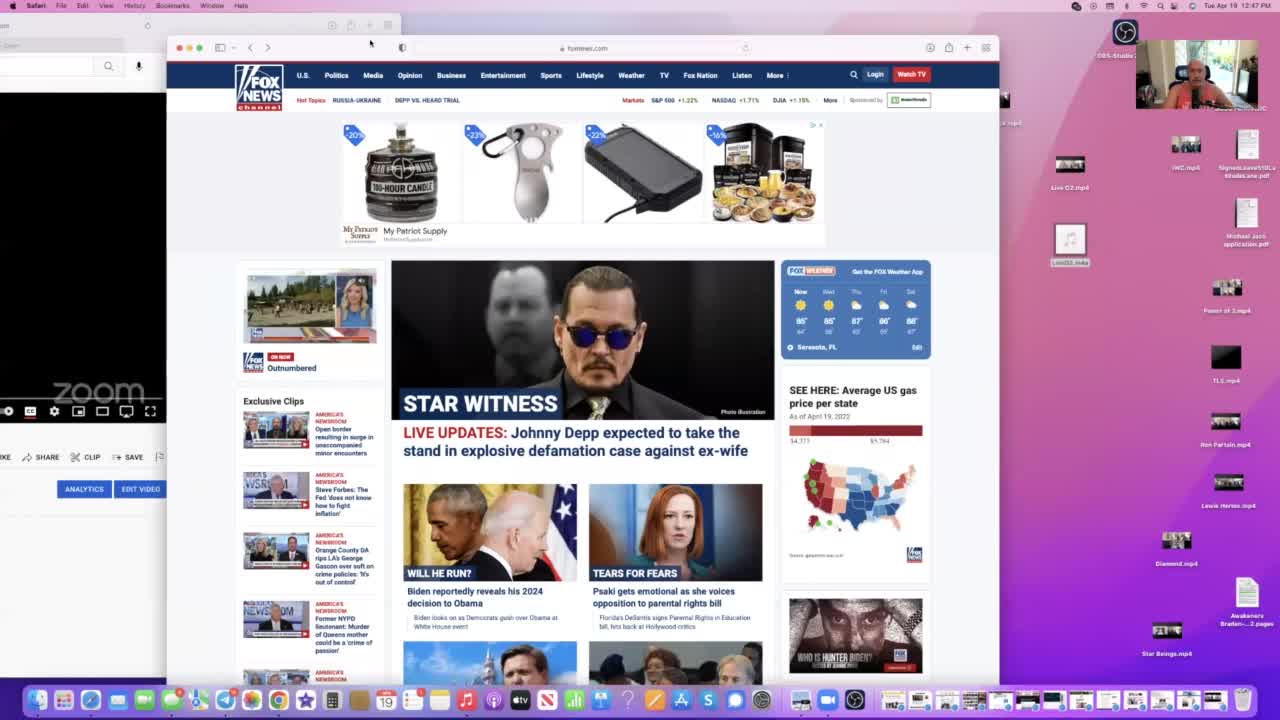Open the Business section
The height and width of the screenshot is (720, 1280).
point(451,75)
